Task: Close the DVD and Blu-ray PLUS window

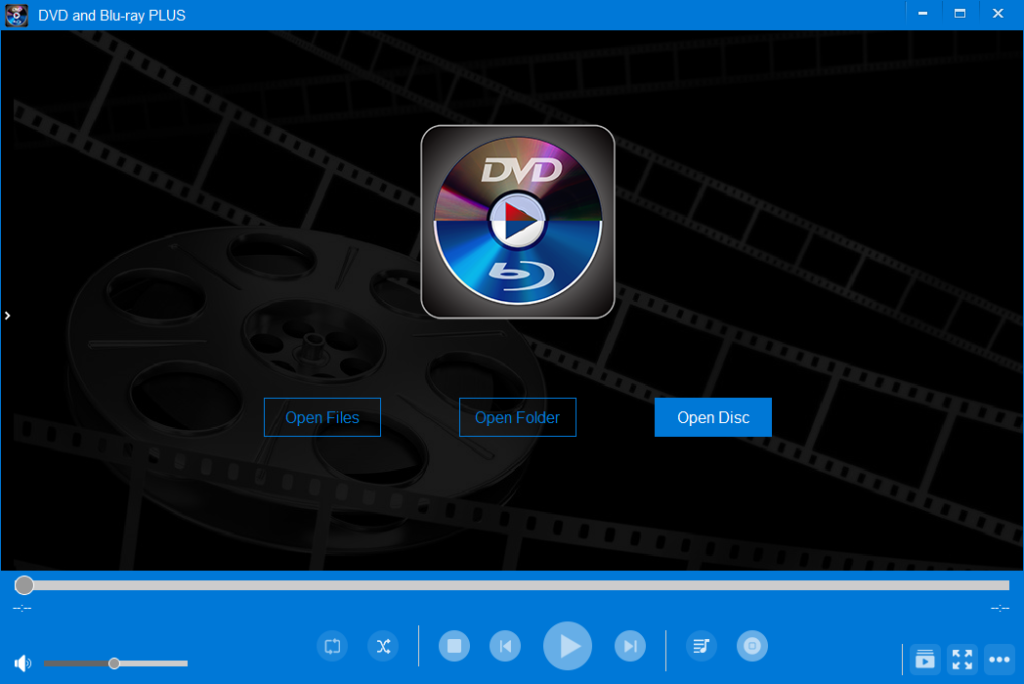Action: tap(998, 14)
